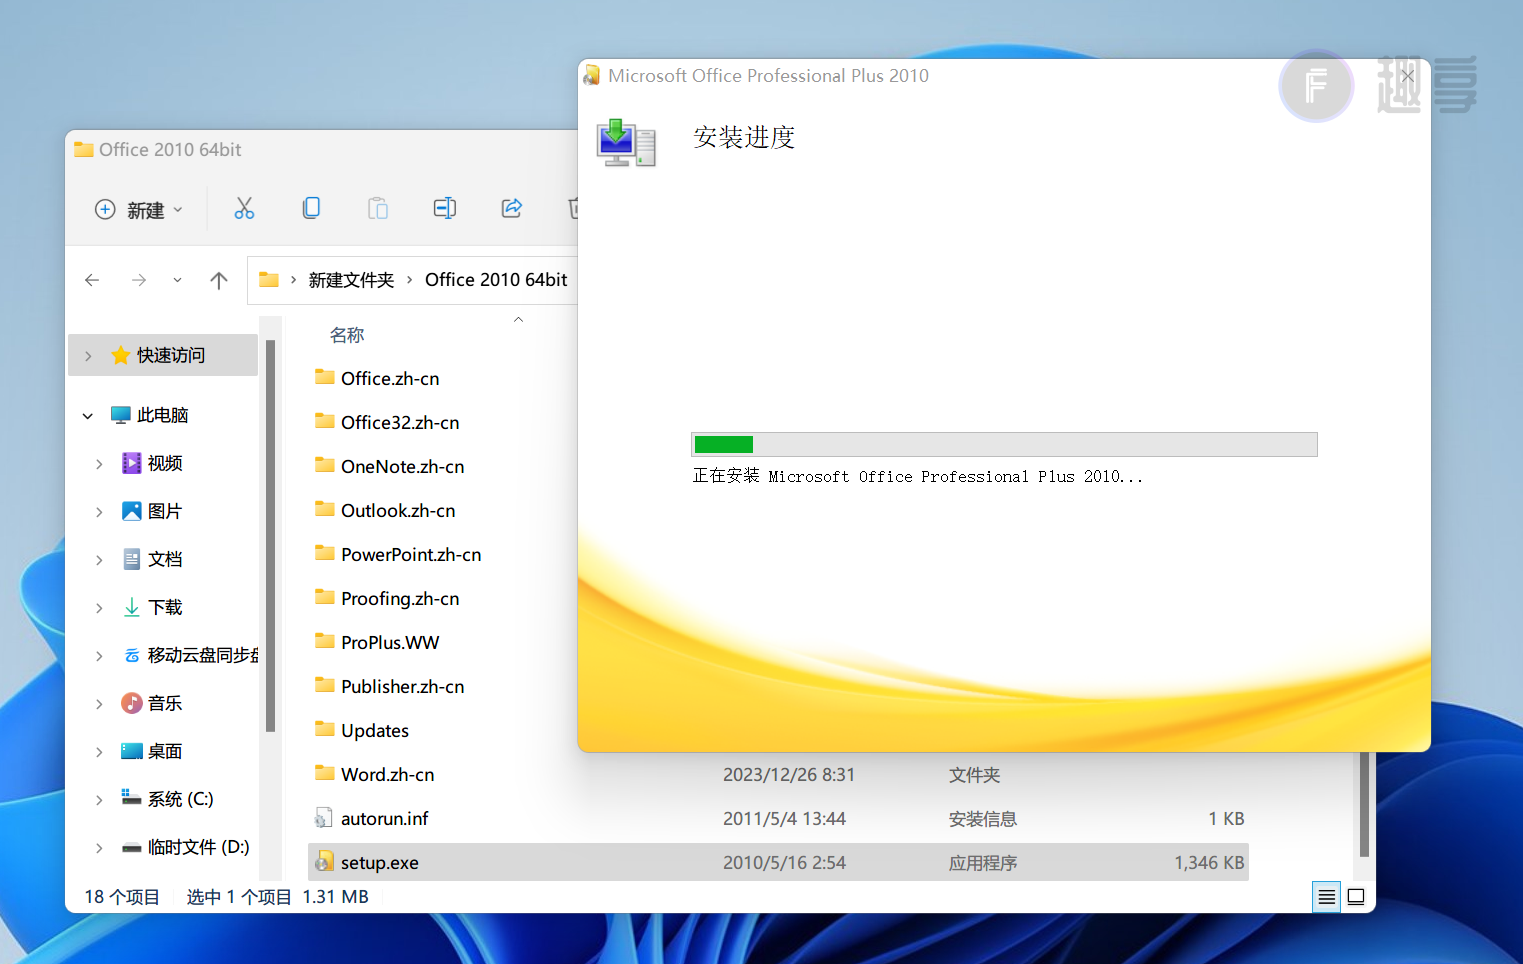The height and width of the screenshot is (964, 1523).
Task: Click 新建文件夹 in the address breadcrumb
Action: coord(351,280)
